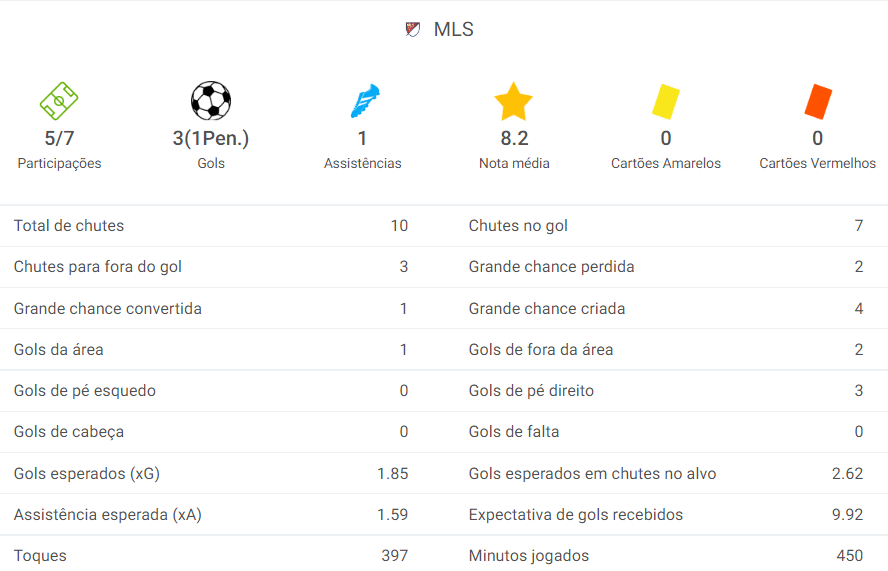This screenshot has height=571, width=888.
Task: Click the 8.2 average rating value
Action: point(514,139)
